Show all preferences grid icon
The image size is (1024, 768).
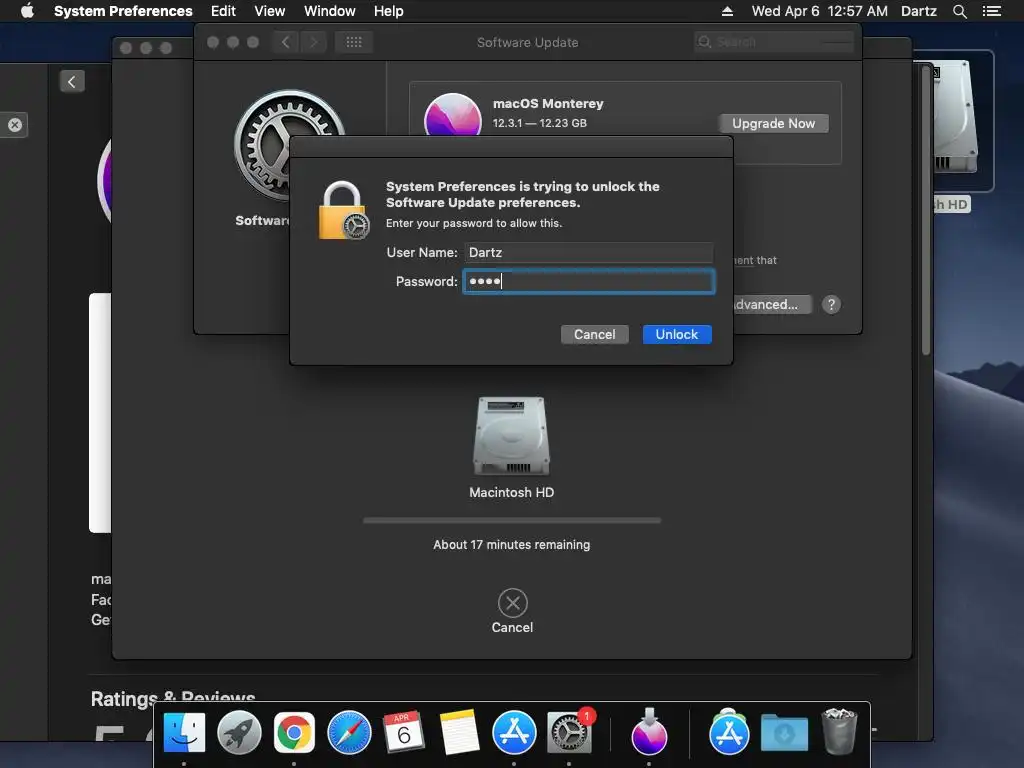tap(353, 42)
